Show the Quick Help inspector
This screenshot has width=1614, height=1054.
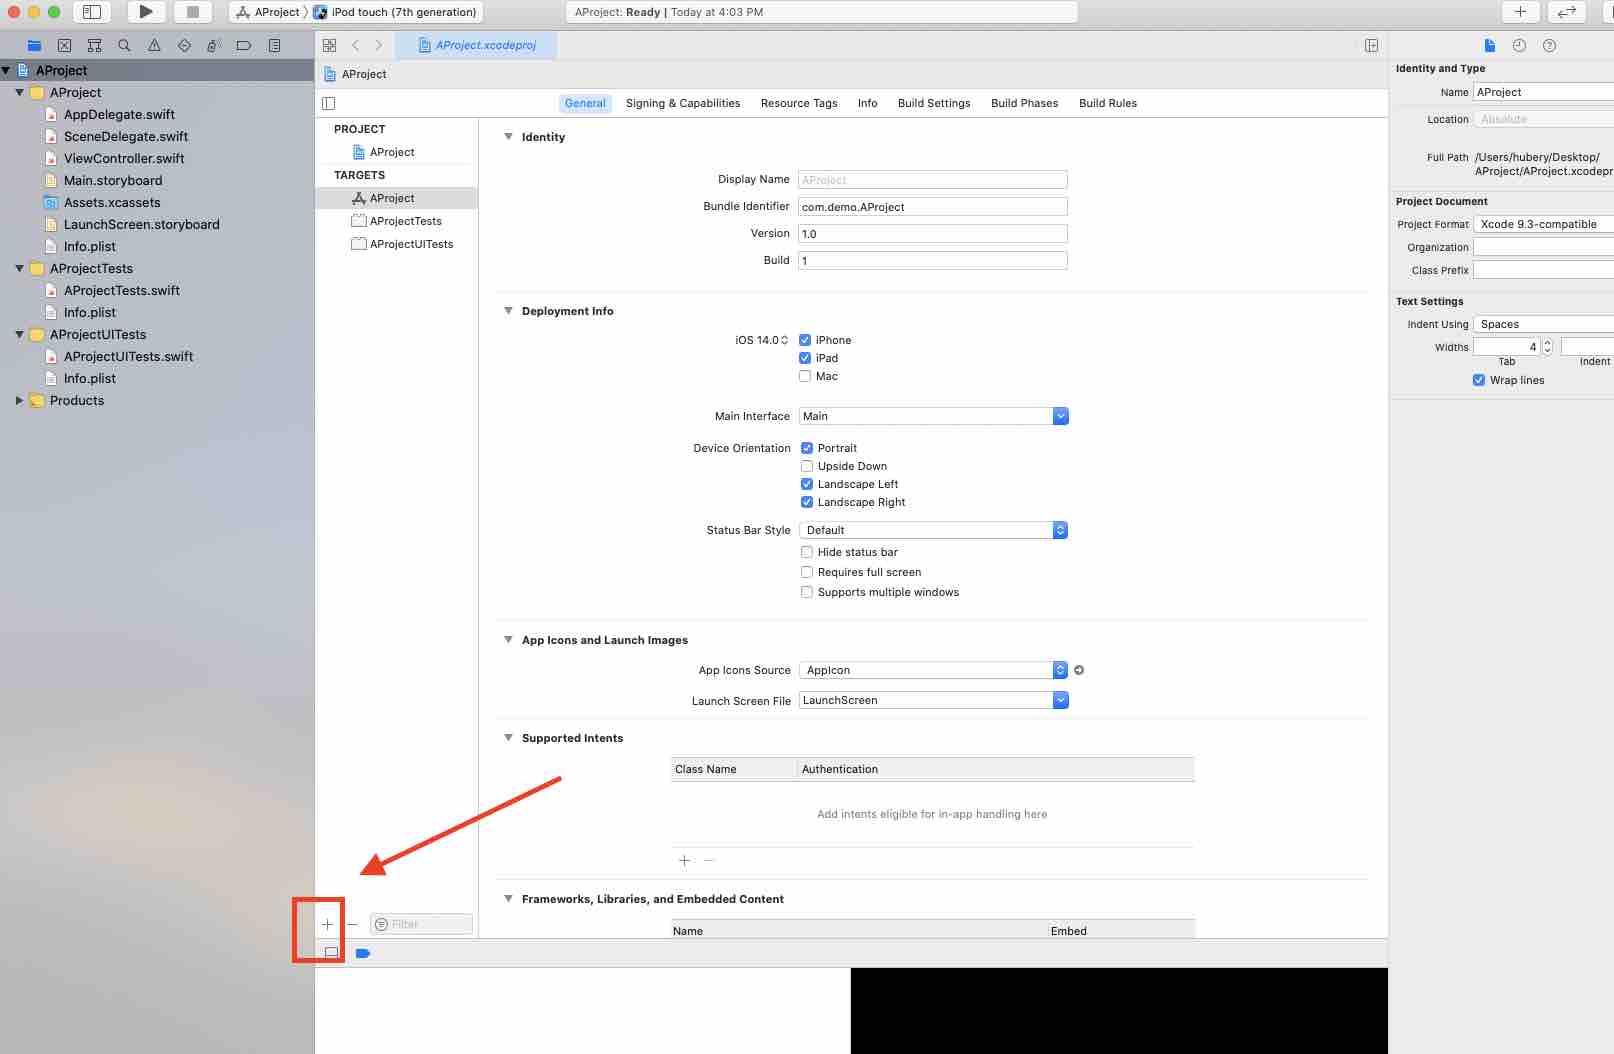pyautogui.click(x=1549, y=45)
